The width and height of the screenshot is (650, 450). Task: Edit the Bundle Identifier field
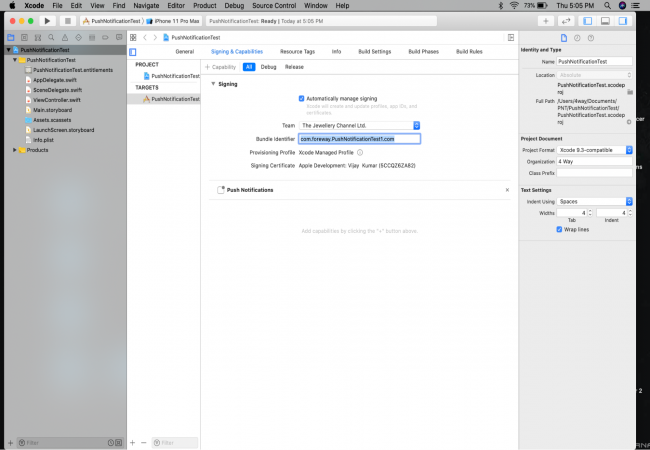[359, 139]
